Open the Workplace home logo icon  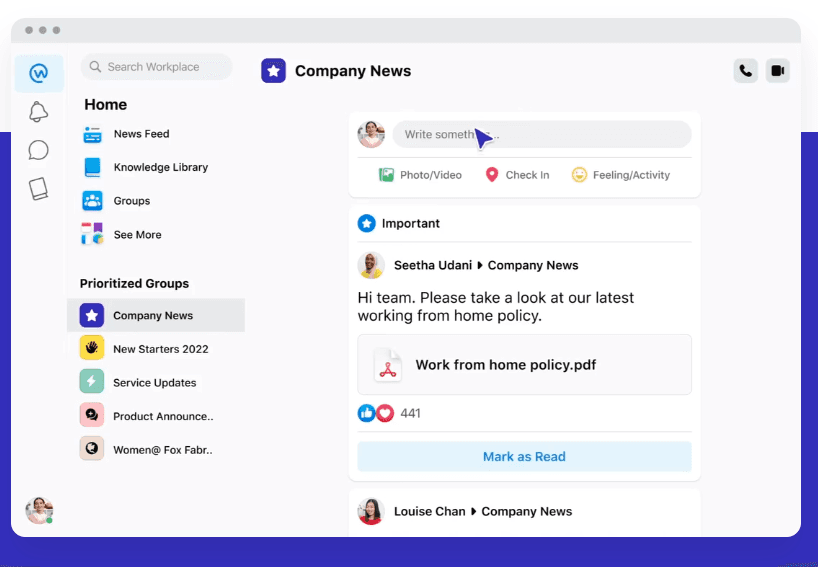coord(39,74)
